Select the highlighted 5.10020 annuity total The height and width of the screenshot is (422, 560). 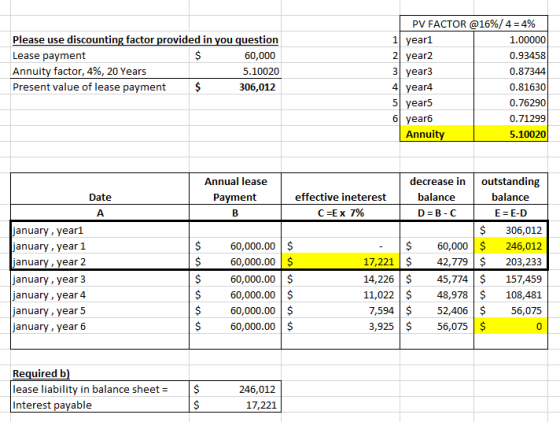click(511, 134)
